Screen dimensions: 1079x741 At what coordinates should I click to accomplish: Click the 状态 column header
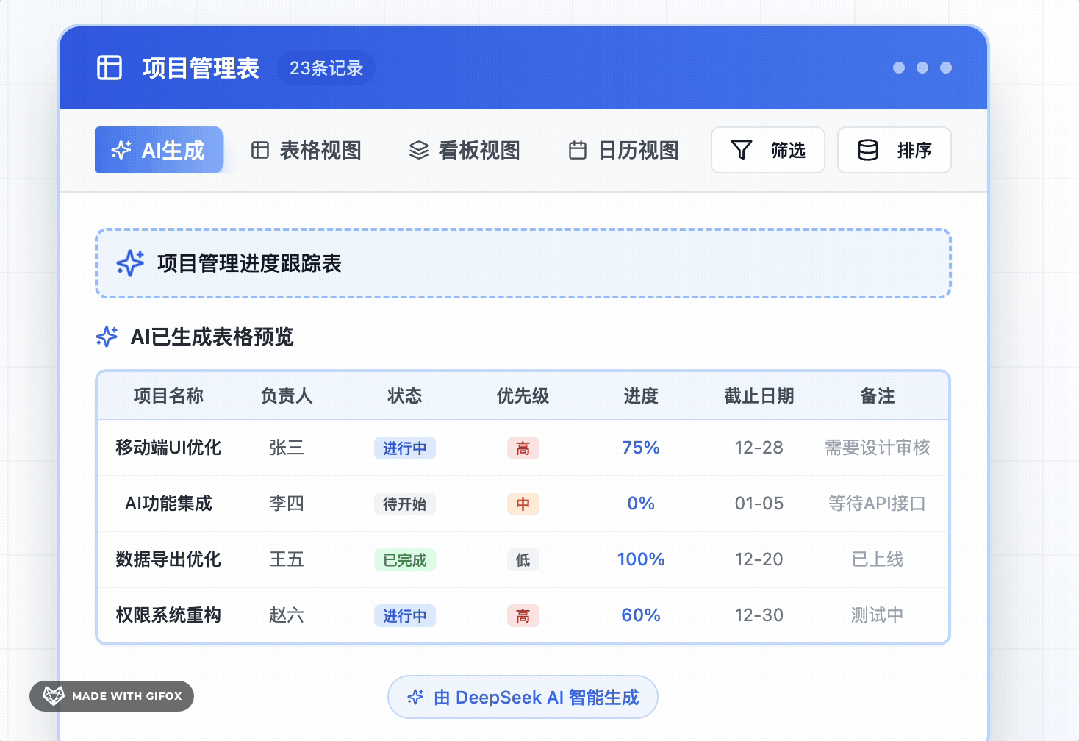[405, 396]
